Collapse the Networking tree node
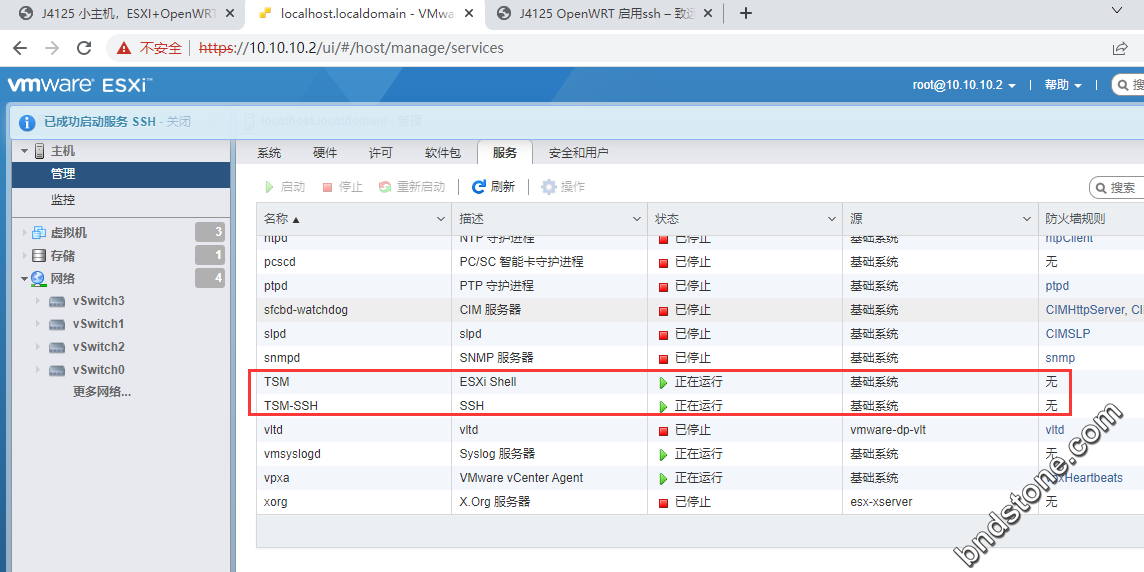 (x=25, y=279)
